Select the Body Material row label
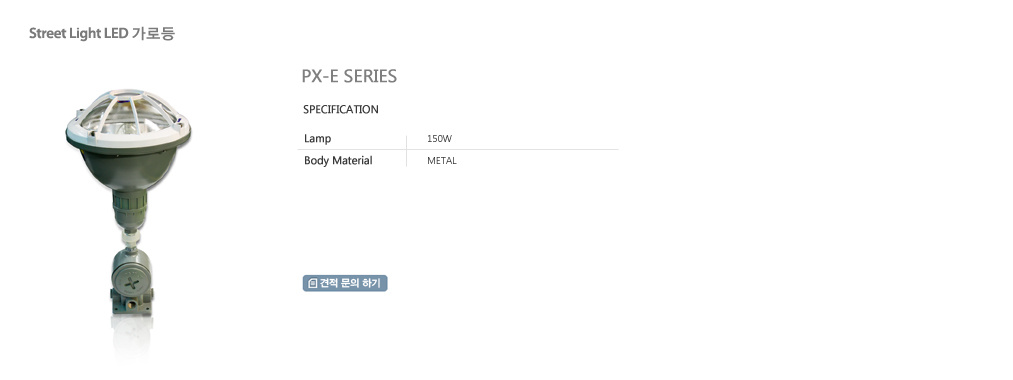 point(338,160)
